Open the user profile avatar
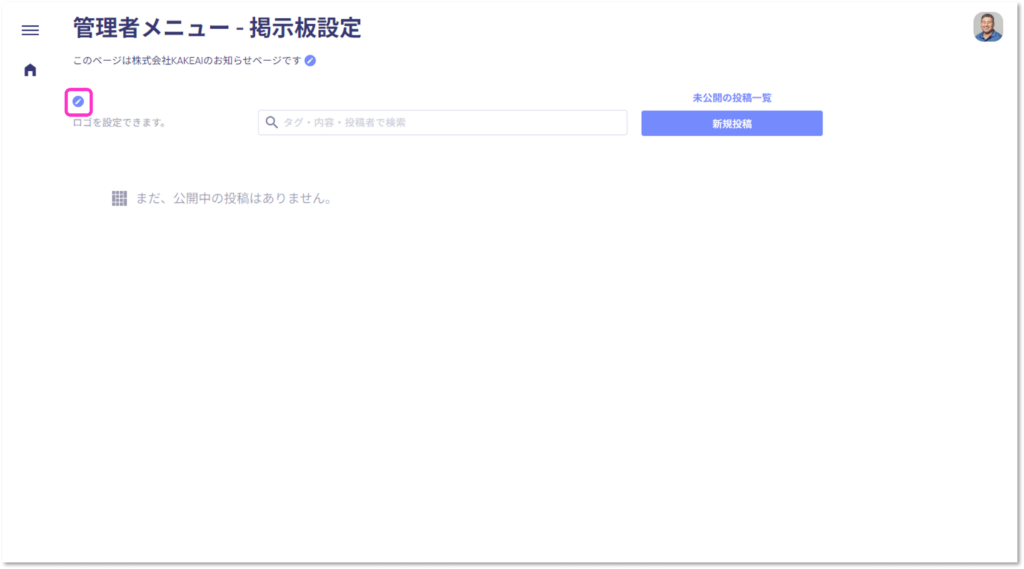1024x569 pixels. tap(988, 27)
